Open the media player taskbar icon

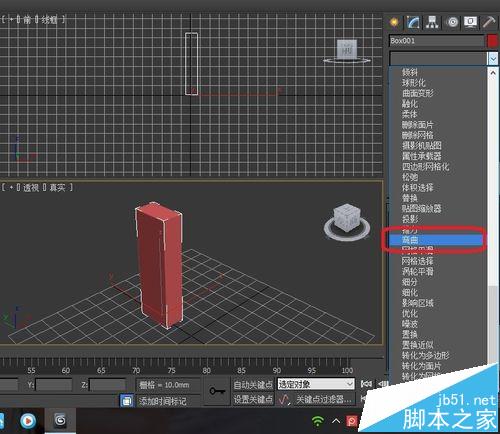click(28, 421)
